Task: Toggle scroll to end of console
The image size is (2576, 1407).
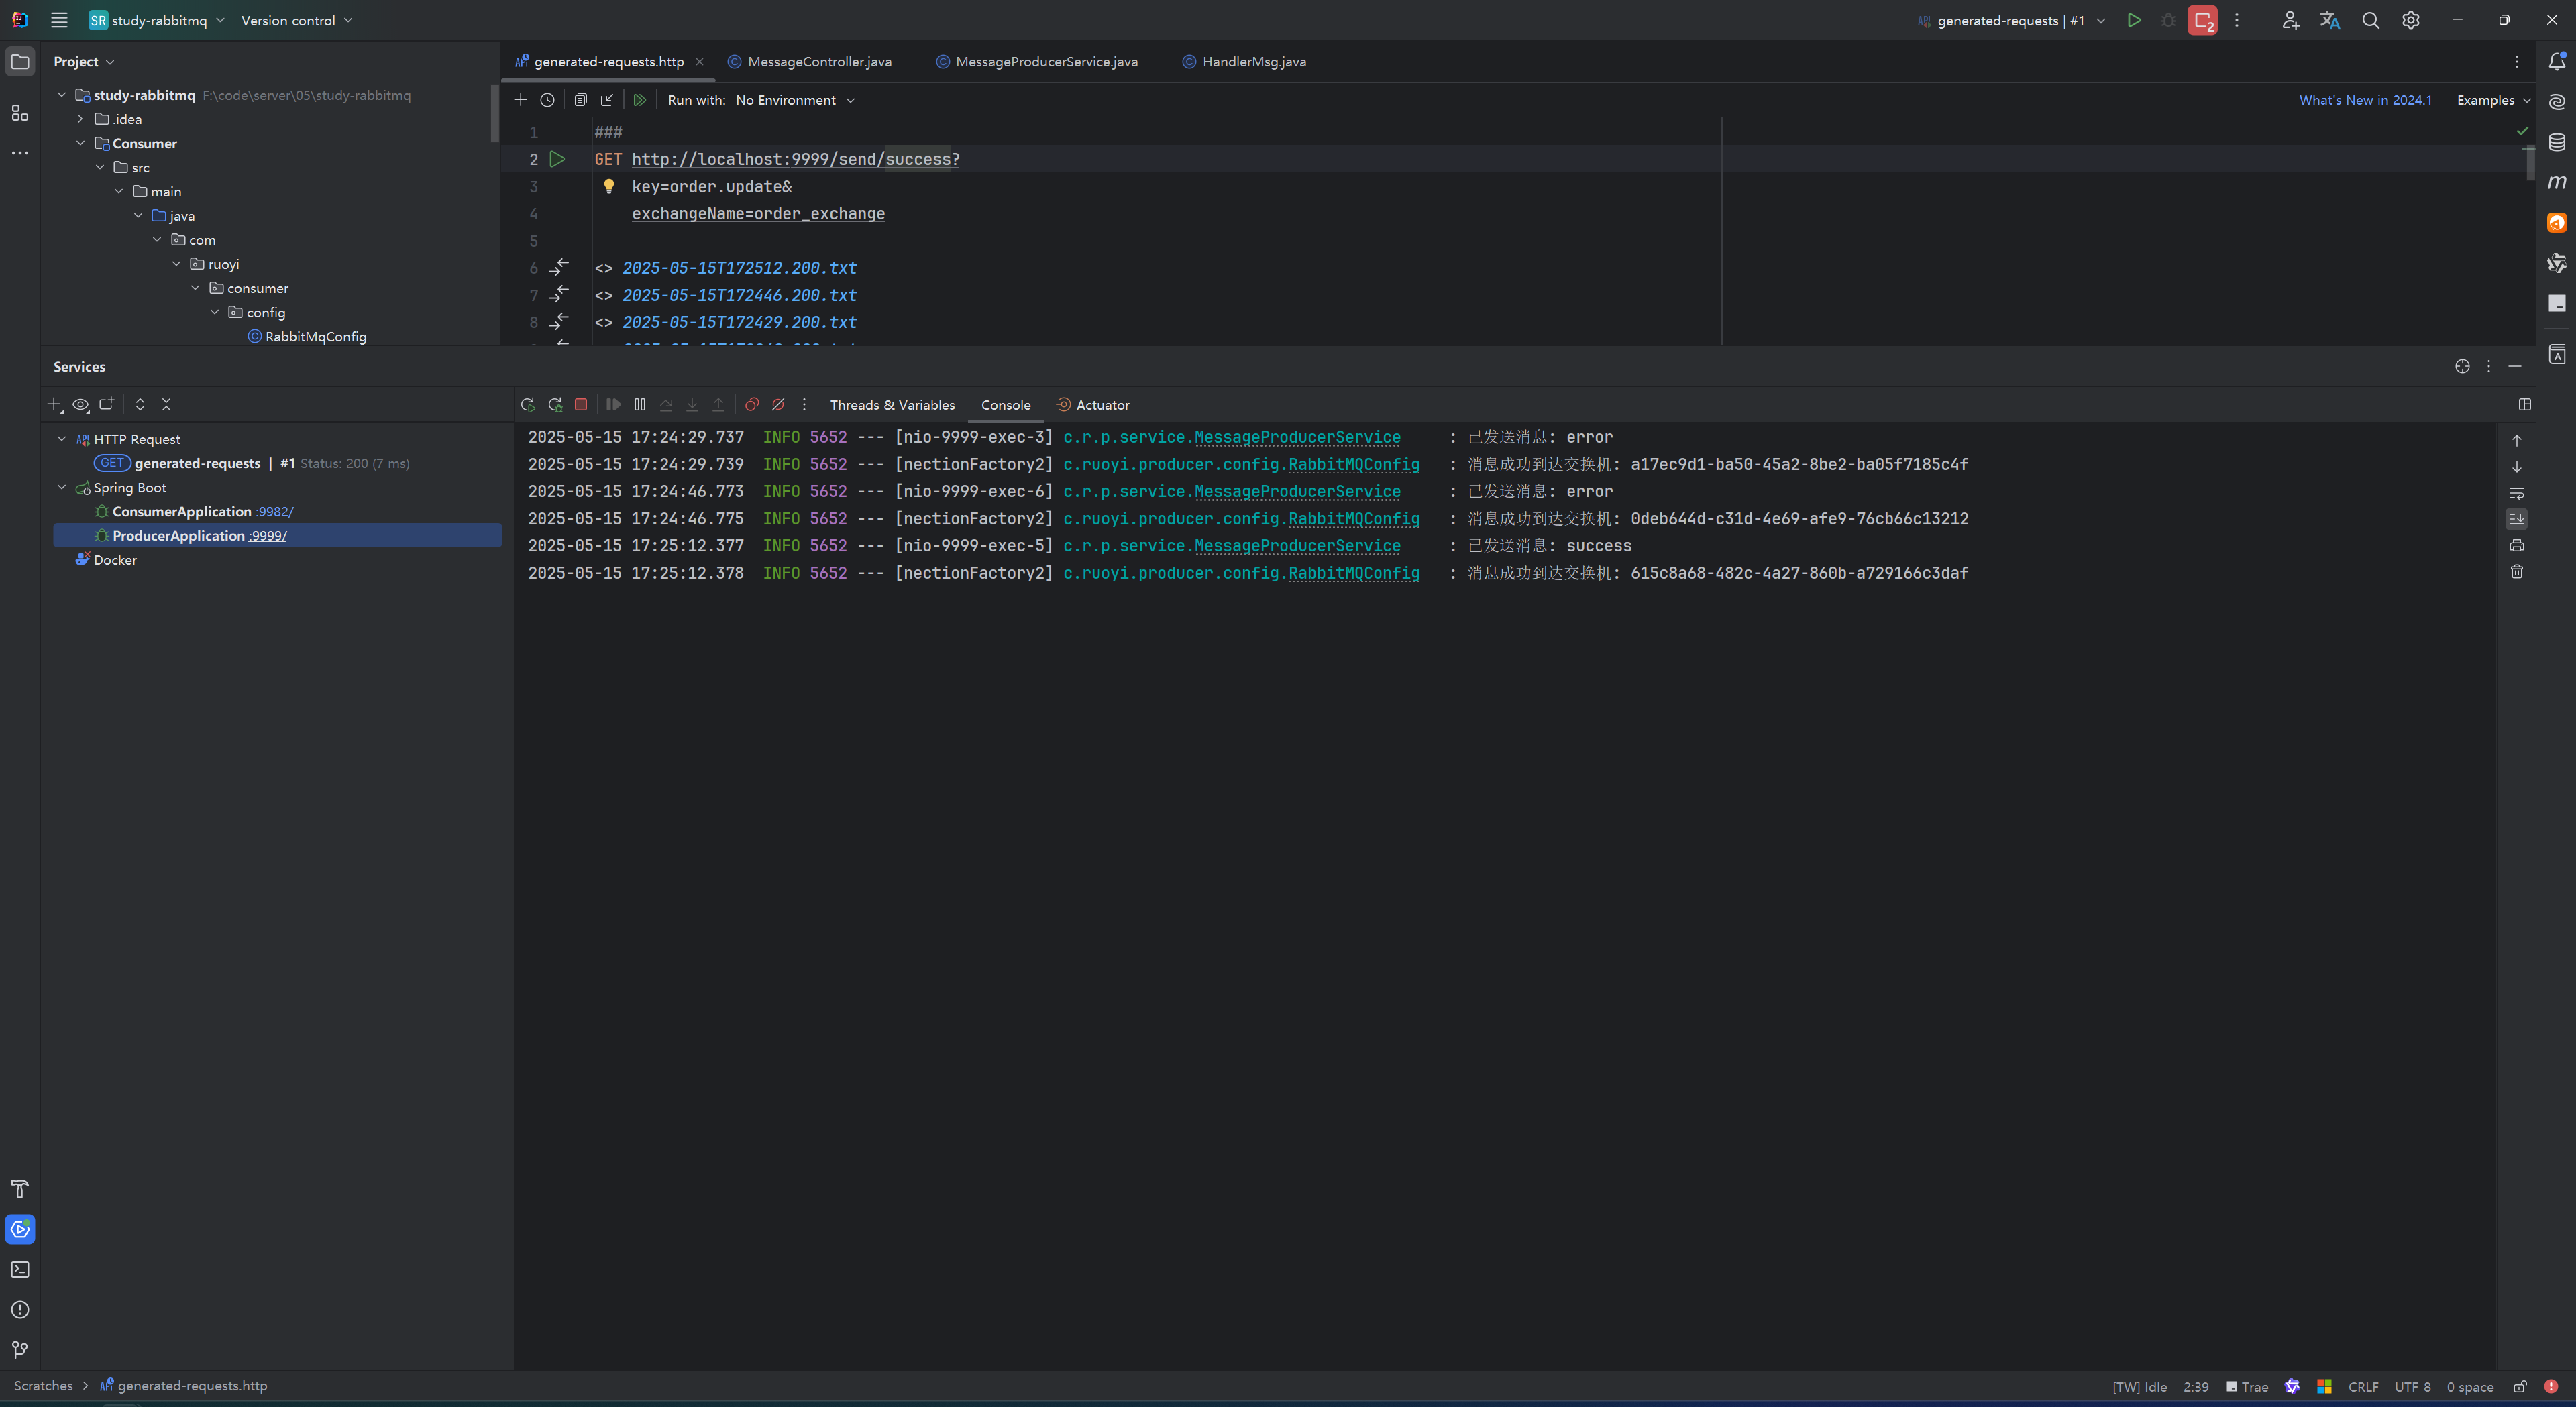Action: click(x=2517, y=519)
